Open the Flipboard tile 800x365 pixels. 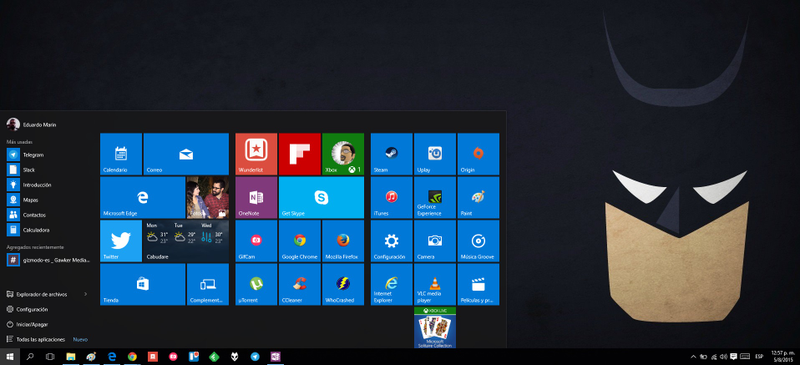300,154
